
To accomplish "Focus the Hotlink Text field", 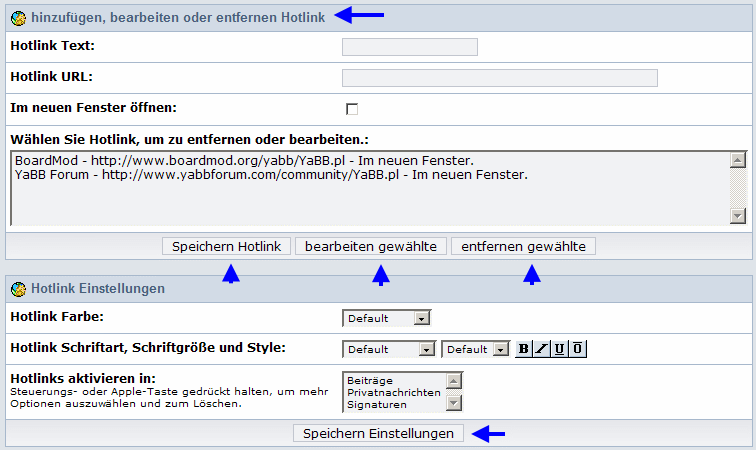I will (x=409, y=47).
